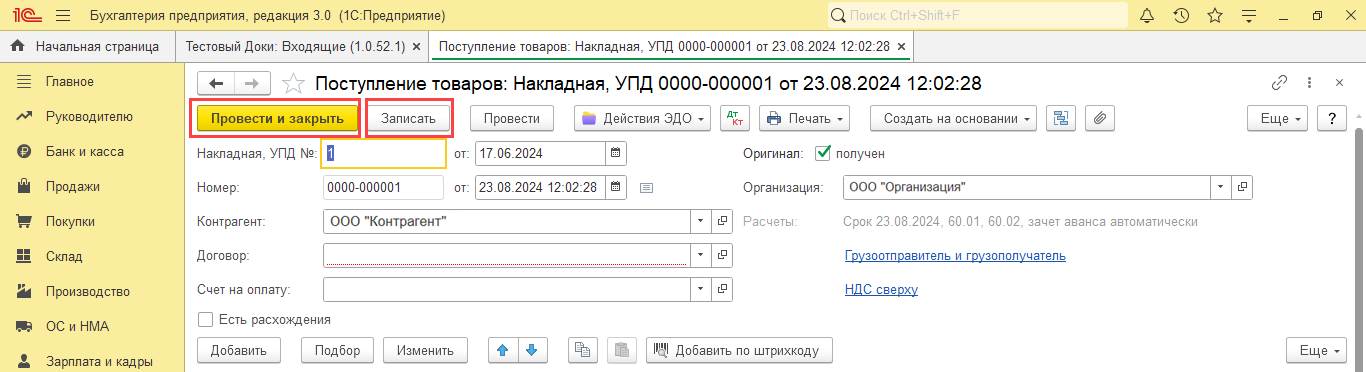Enable Есть расхождения checkbox
The height and width of the screenshot is (372, 1366).
[x=205, y=320]
